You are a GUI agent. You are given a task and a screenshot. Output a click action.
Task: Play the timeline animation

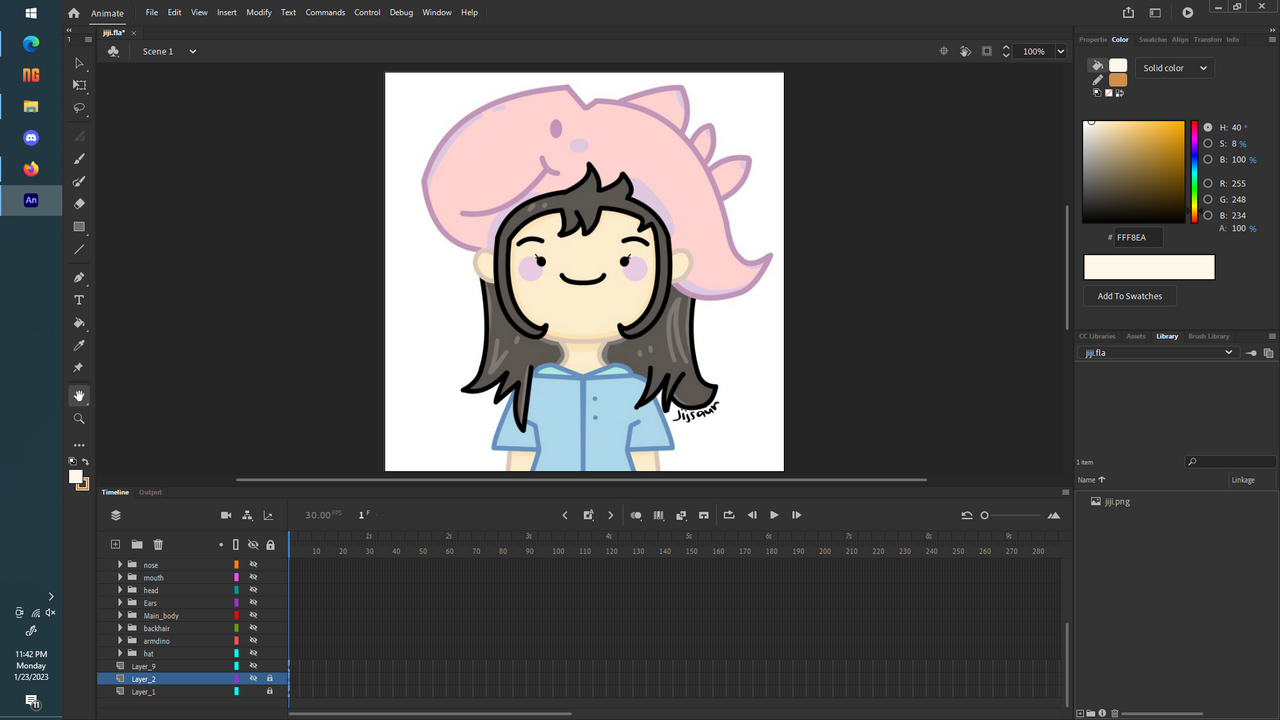pos(774,515)
